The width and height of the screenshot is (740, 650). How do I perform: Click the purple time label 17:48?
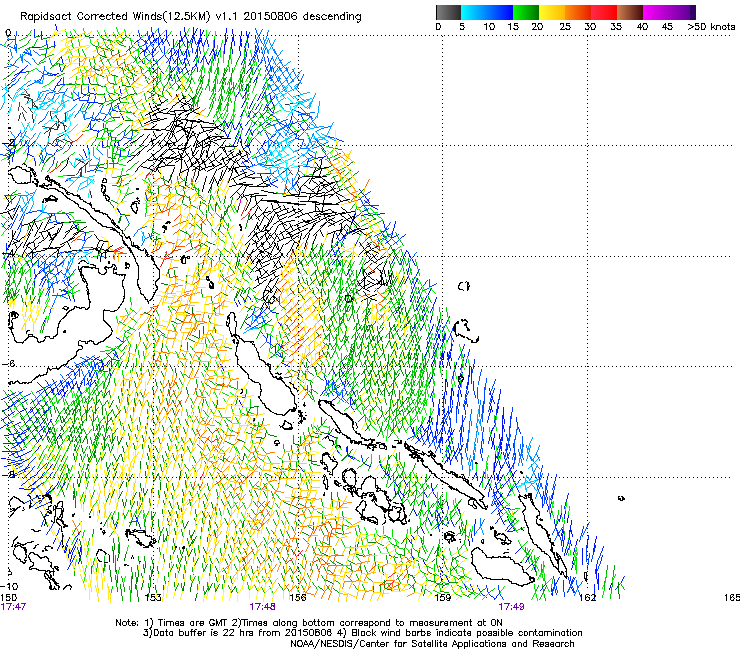tap(262, 607)
